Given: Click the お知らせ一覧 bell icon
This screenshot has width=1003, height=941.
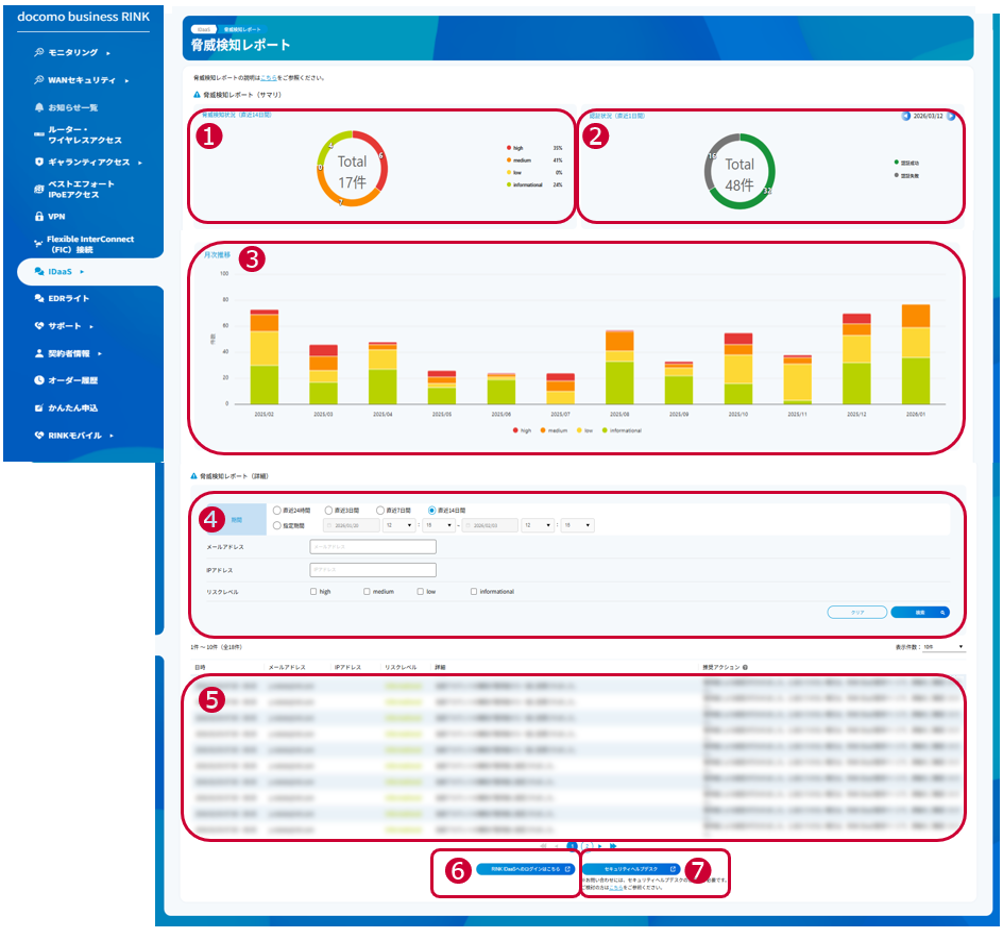Looking at the screenshot, I should [39, 107].
